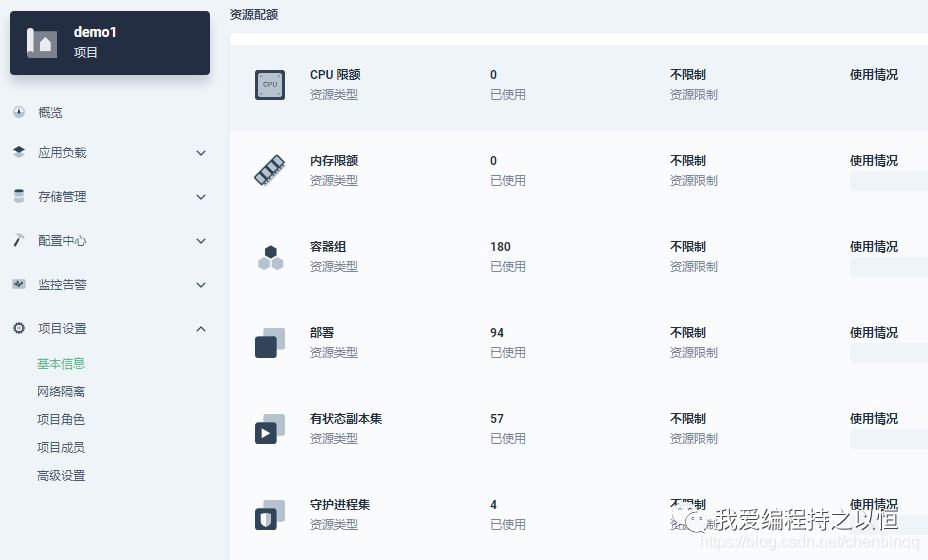Click the overview gauge icon
This screenshot has height=560, width=928.
(19, 112)
